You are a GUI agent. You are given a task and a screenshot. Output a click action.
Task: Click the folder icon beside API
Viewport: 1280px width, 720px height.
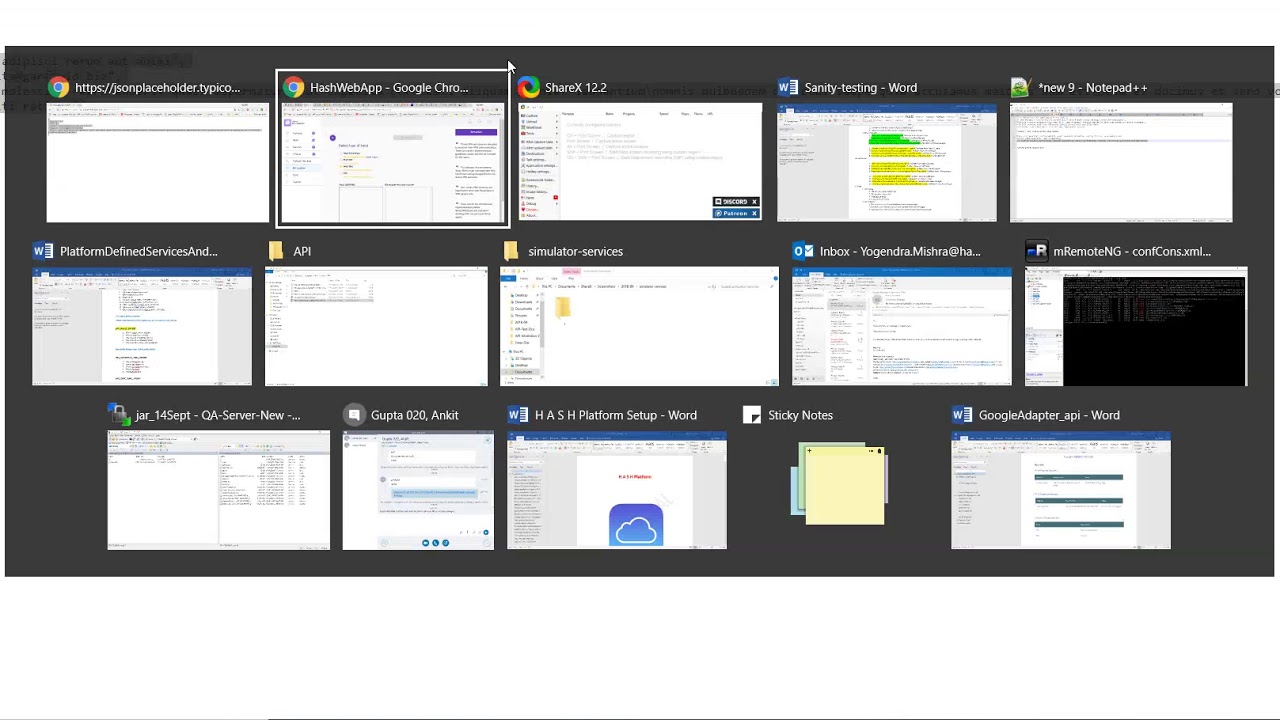pos(276,252)
